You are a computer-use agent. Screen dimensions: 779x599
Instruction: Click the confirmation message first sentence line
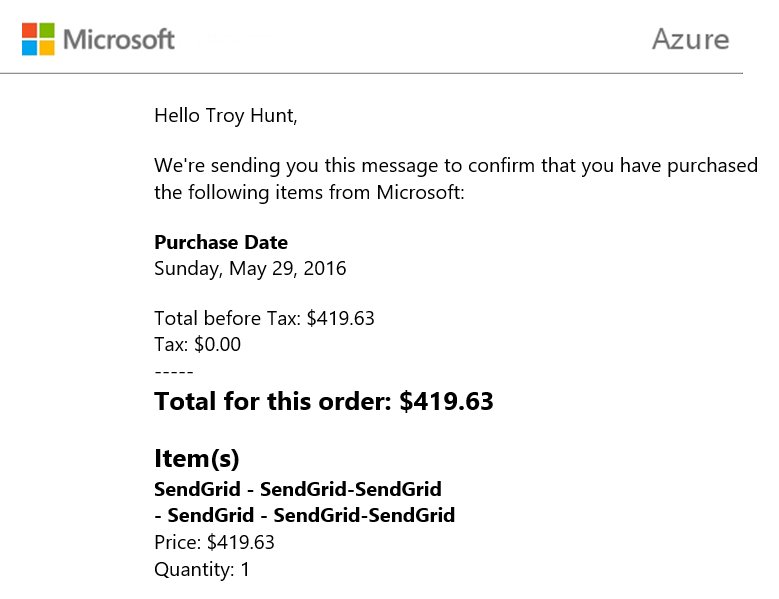pyautogui.click(x=456, y=165)
